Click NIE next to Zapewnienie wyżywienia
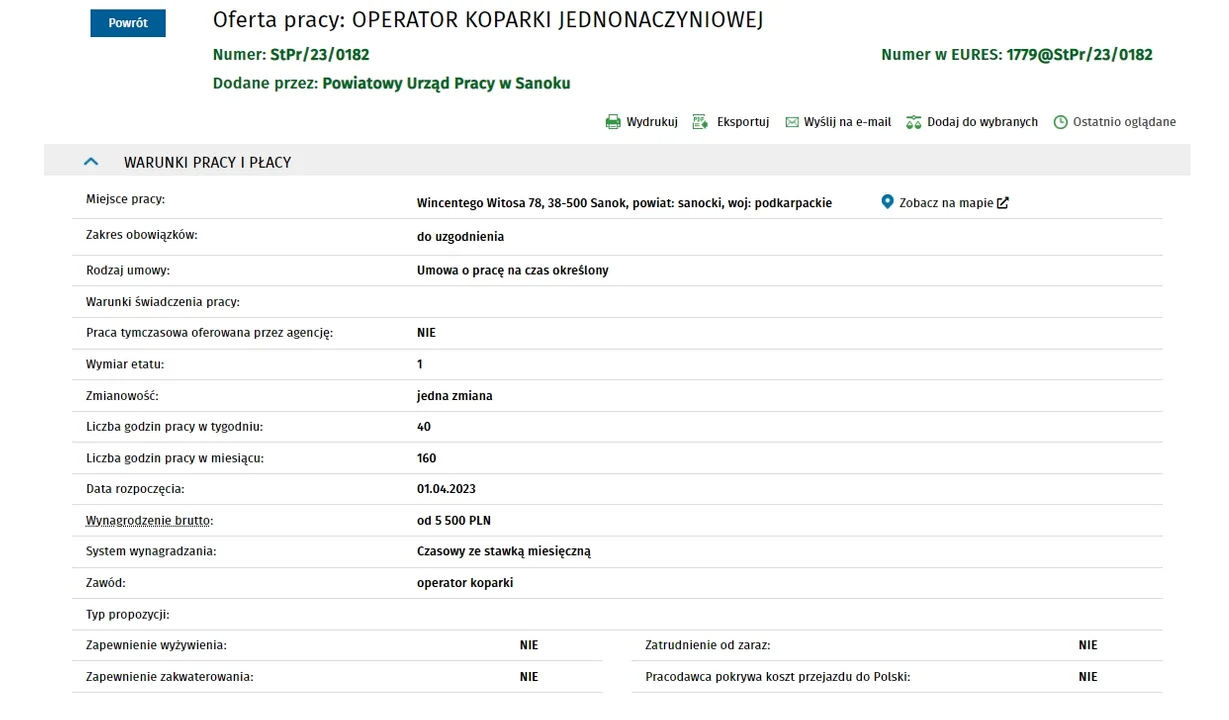1229x720 pixels. point(529,646)
